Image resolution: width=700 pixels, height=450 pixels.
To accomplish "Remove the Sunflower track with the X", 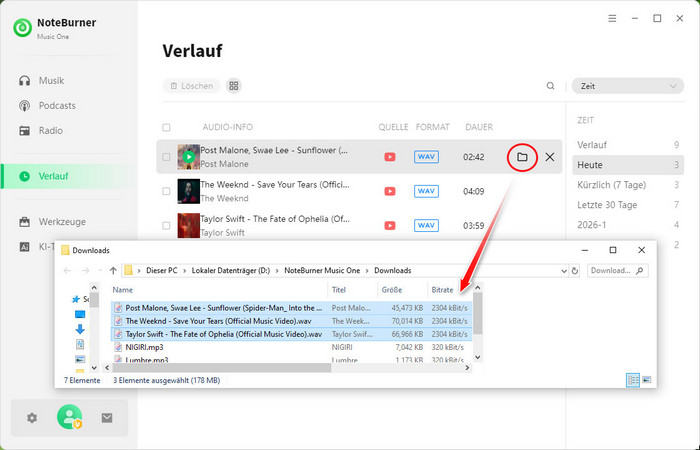I will pyautogui.click(x=550, y=157).
